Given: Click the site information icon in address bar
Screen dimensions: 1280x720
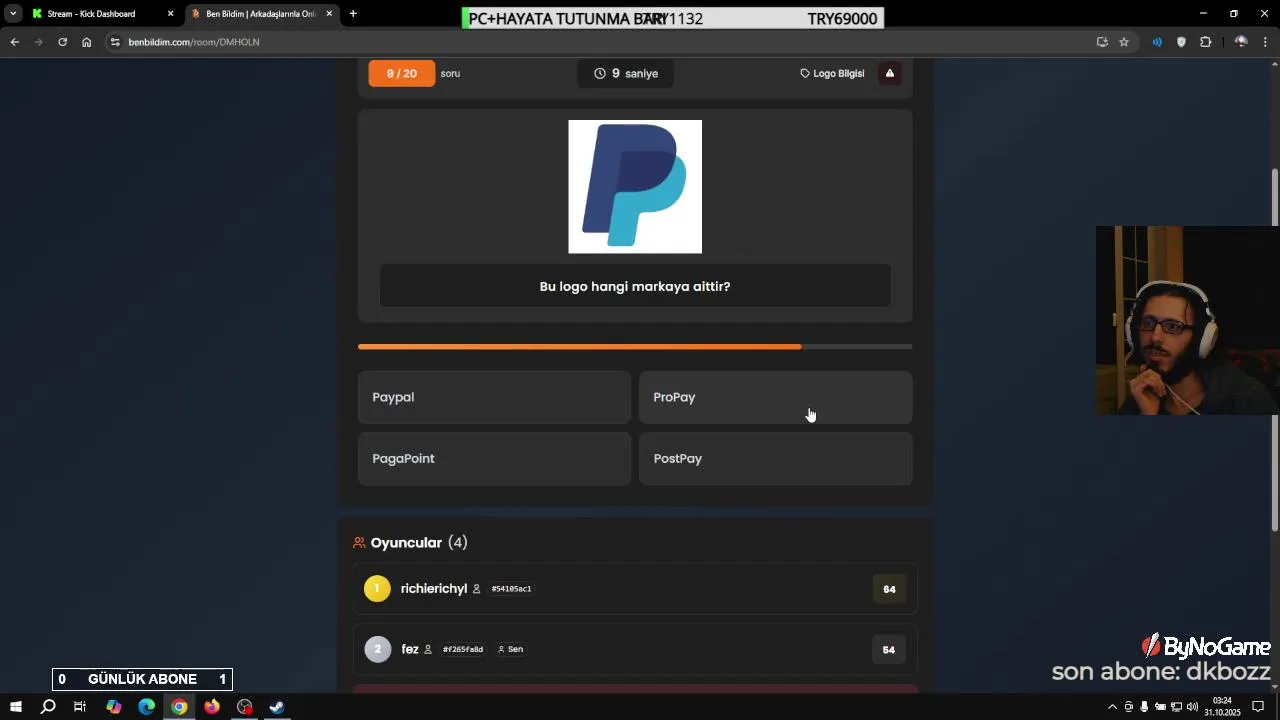Looking at the screenshot, I should tap(115, 42).
